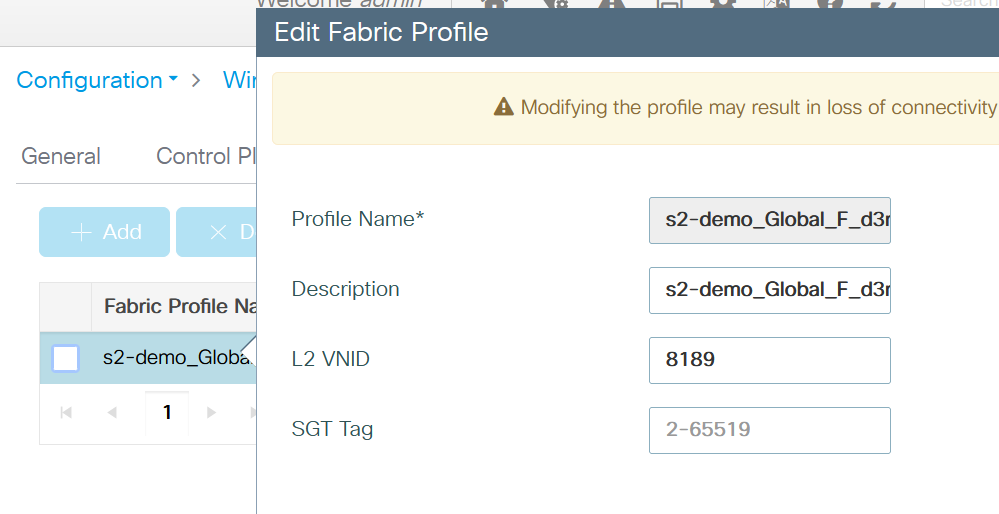Click the L2 VNID label
Screen dimensions: 999x514
click(x=331, y=359)
